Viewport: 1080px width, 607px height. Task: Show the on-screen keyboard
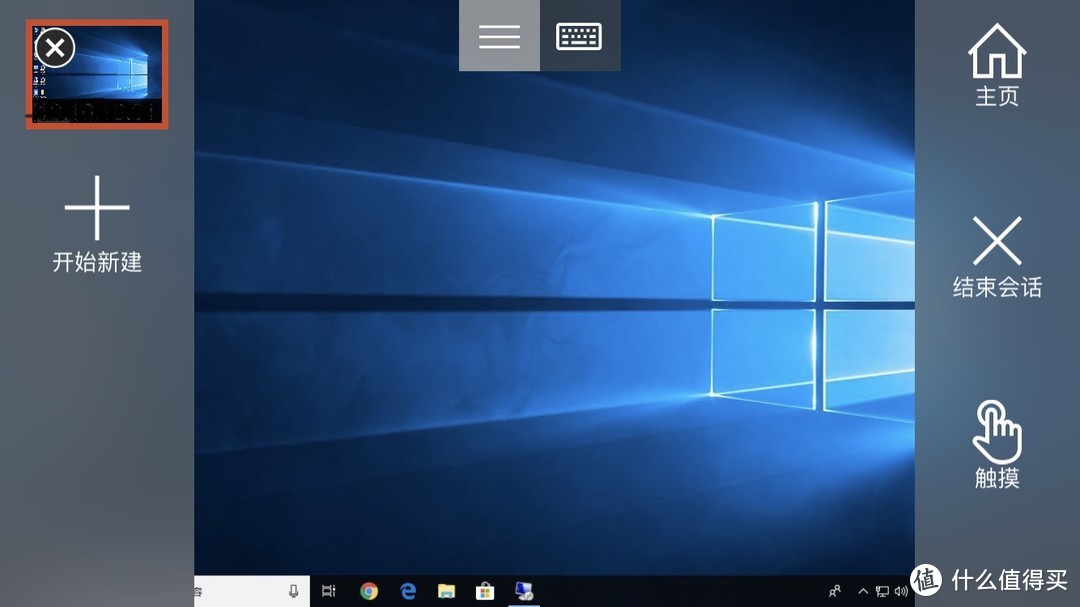(579, 36)
